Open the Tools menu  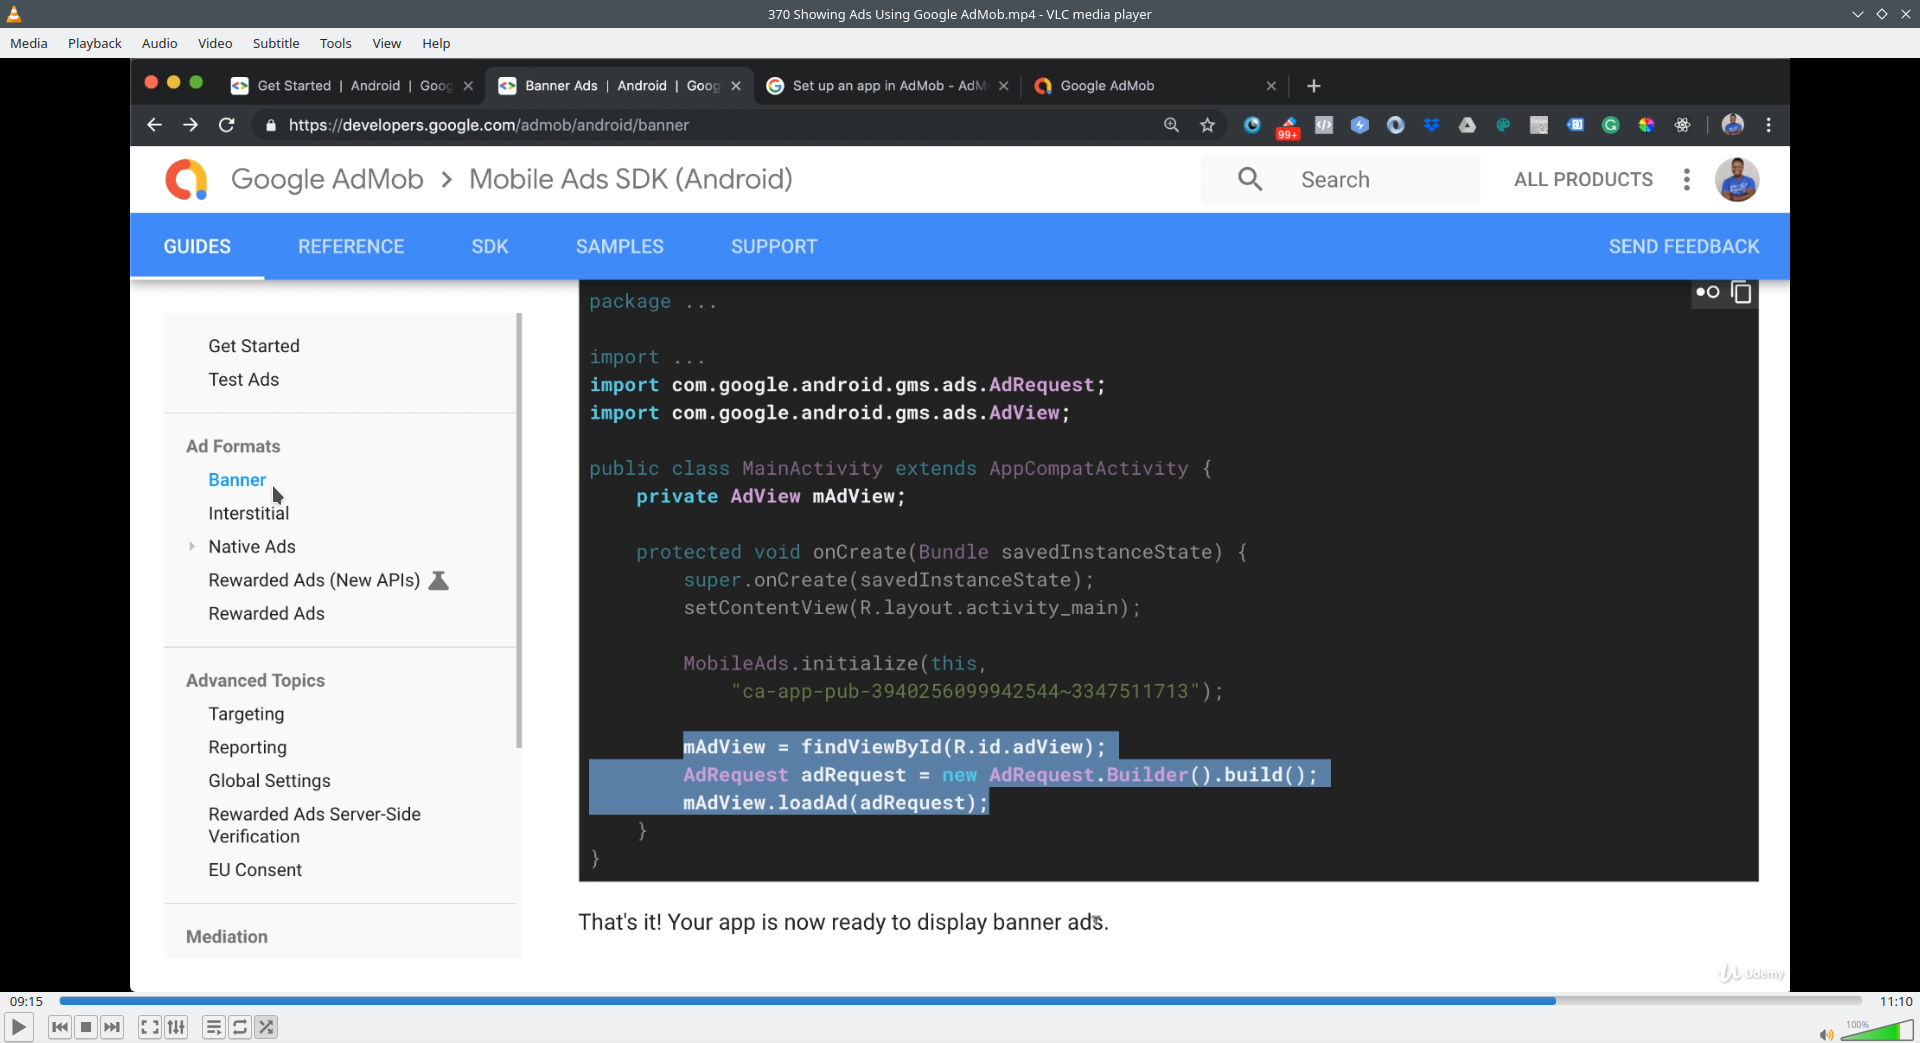pyautogui.click(x=336, y=43)
